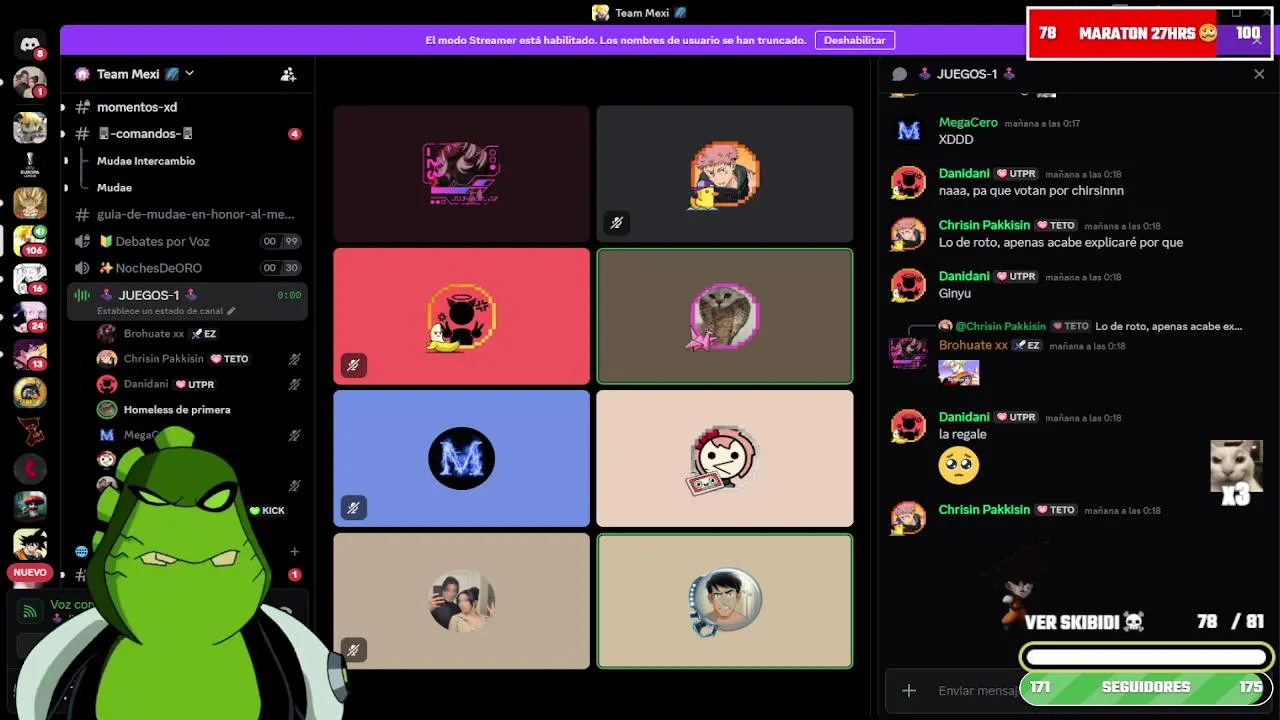Click the couple photo server icon with badge 1
Screen dimensions: 1280x720
pos(30,81)
